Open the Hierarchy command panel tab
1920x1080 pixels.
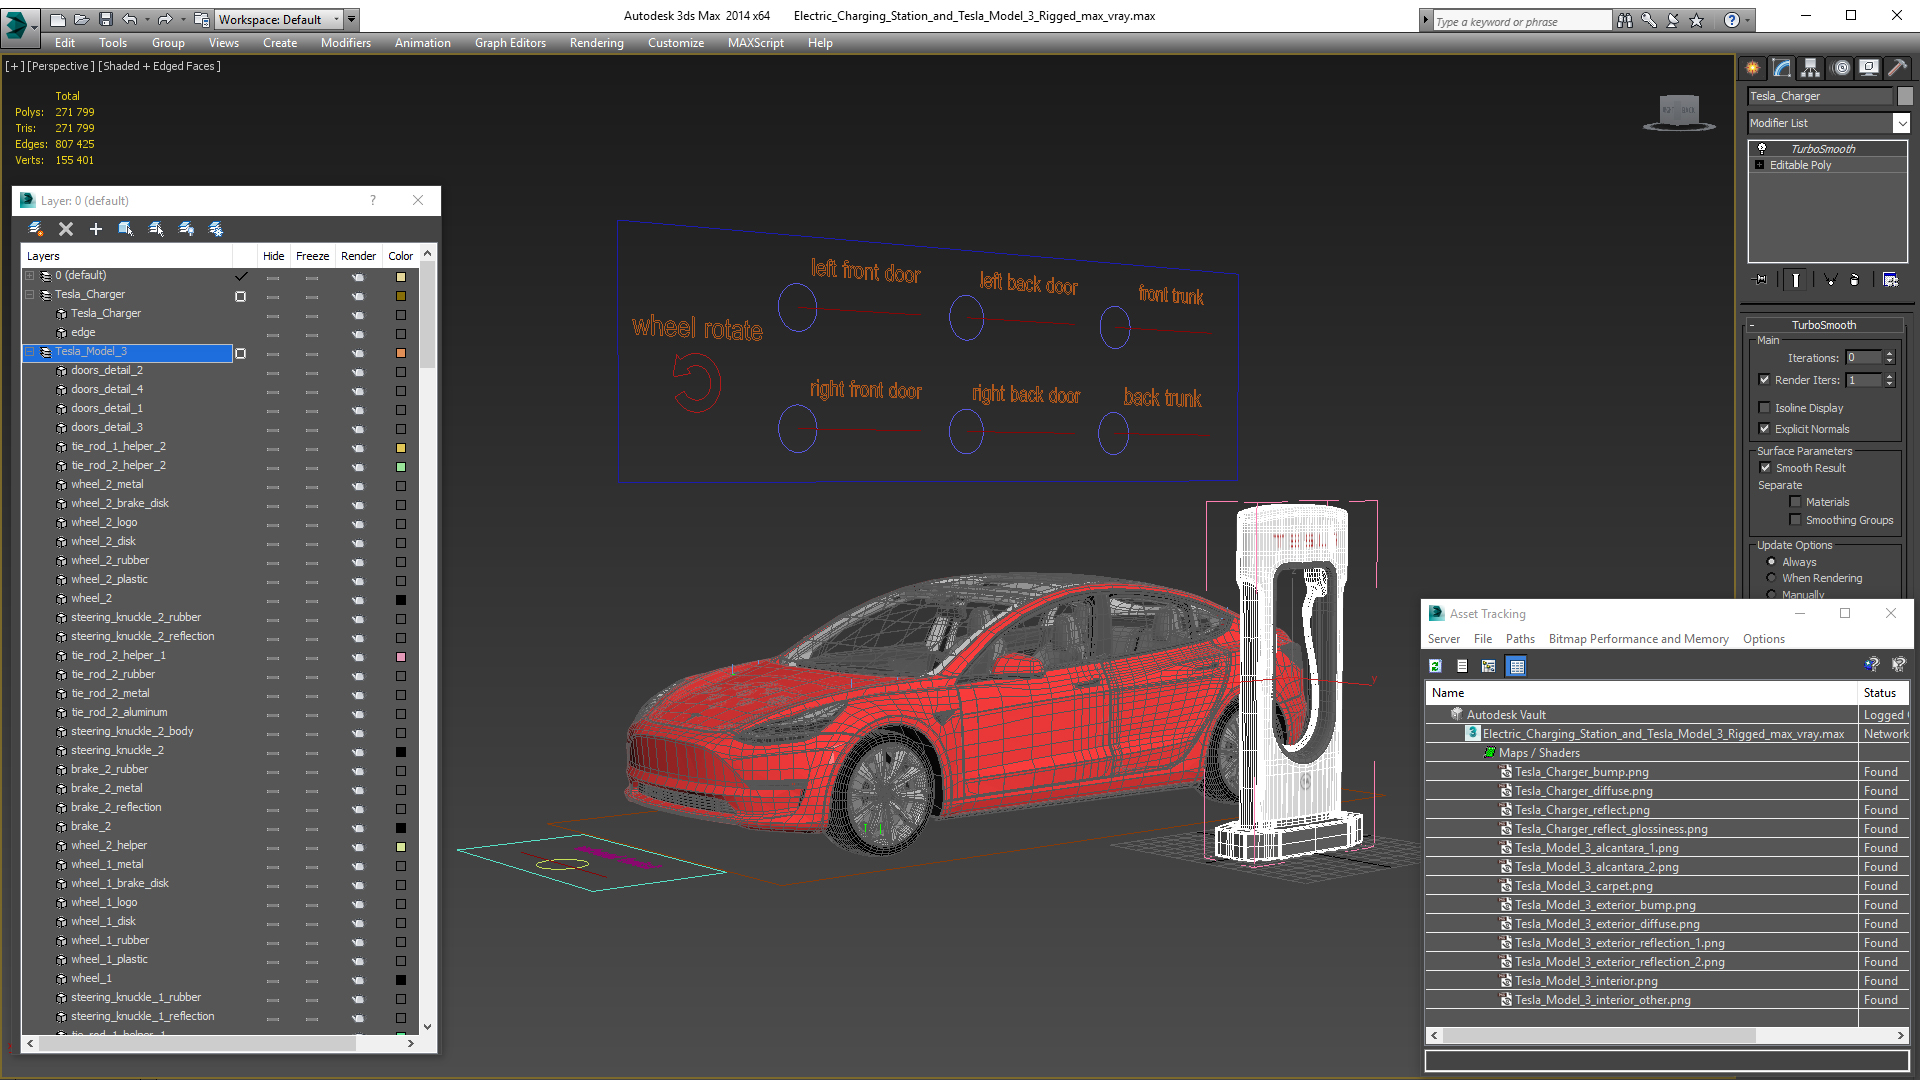[x=1811, y=68]
